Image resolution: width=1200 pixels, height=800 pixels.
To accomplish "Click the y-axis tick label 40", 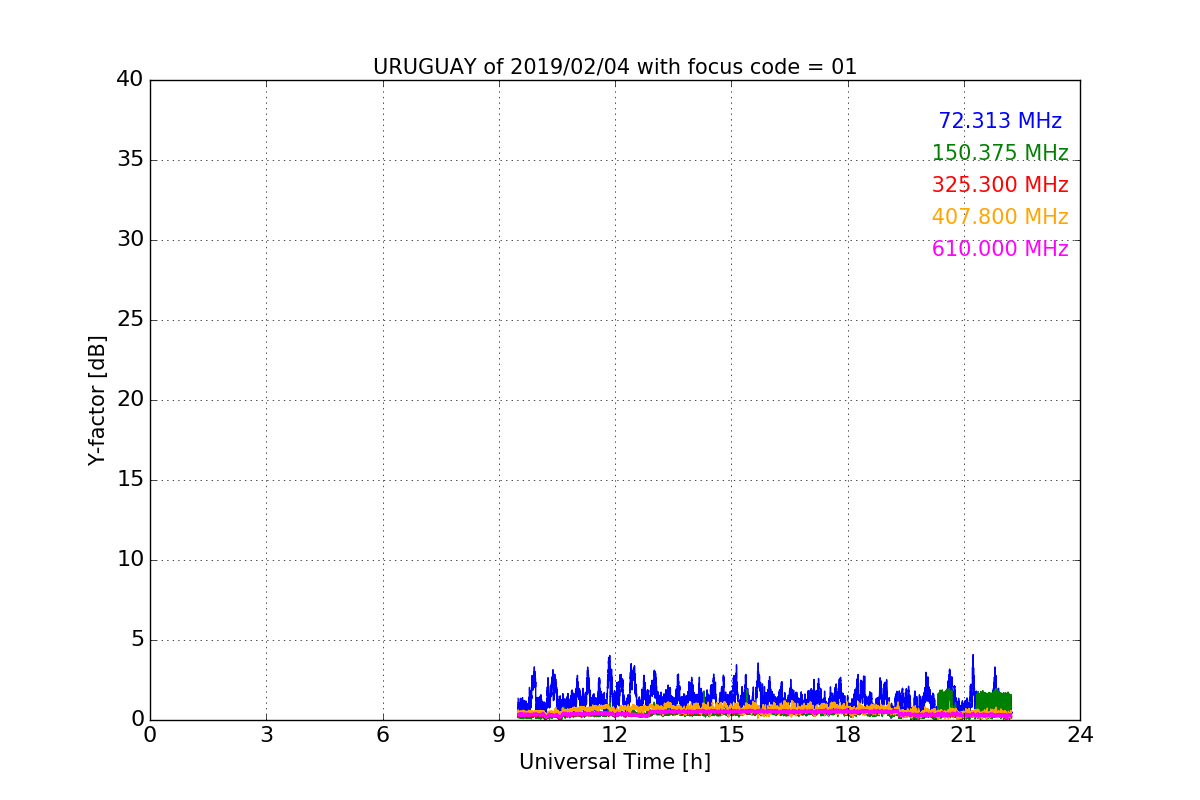I will [130, 79].
